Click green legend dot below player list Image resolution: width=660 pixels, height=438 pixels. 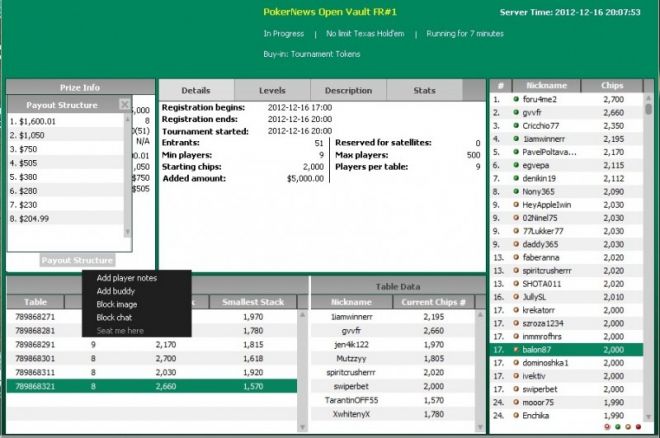[618, 427]
